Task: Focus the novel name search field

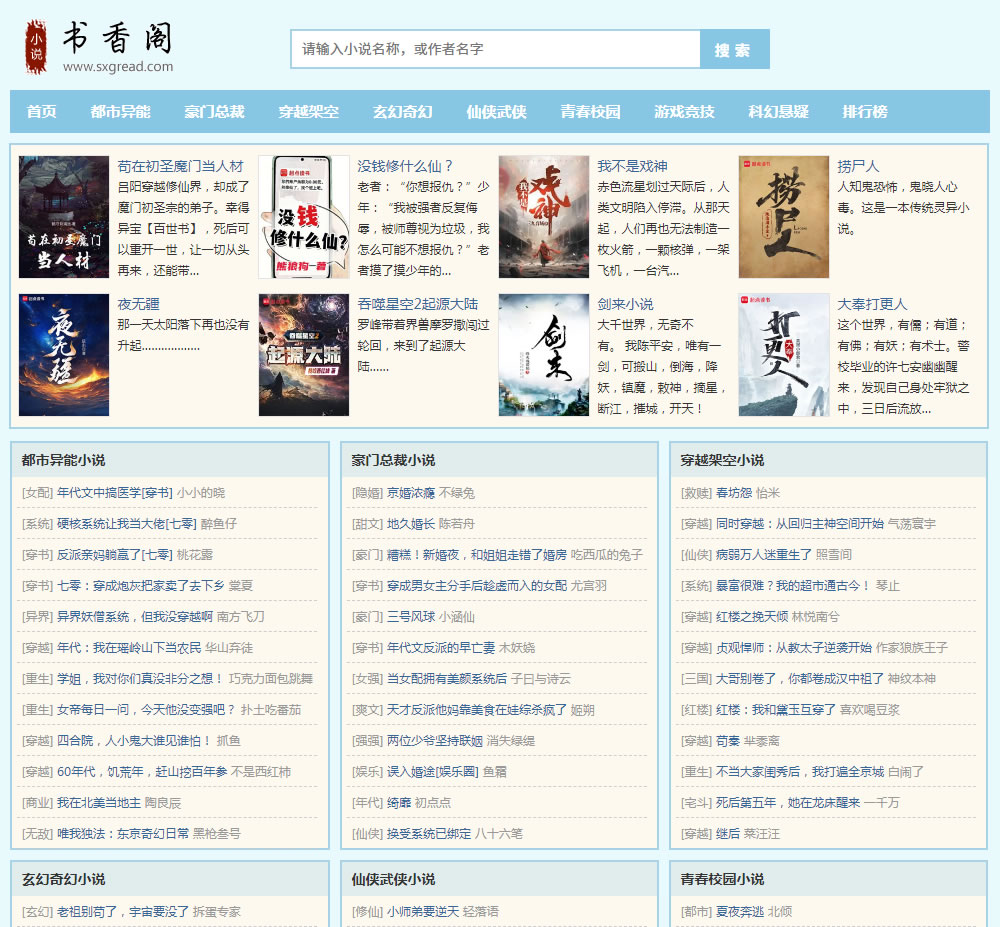Action: [x=495, y=49]
